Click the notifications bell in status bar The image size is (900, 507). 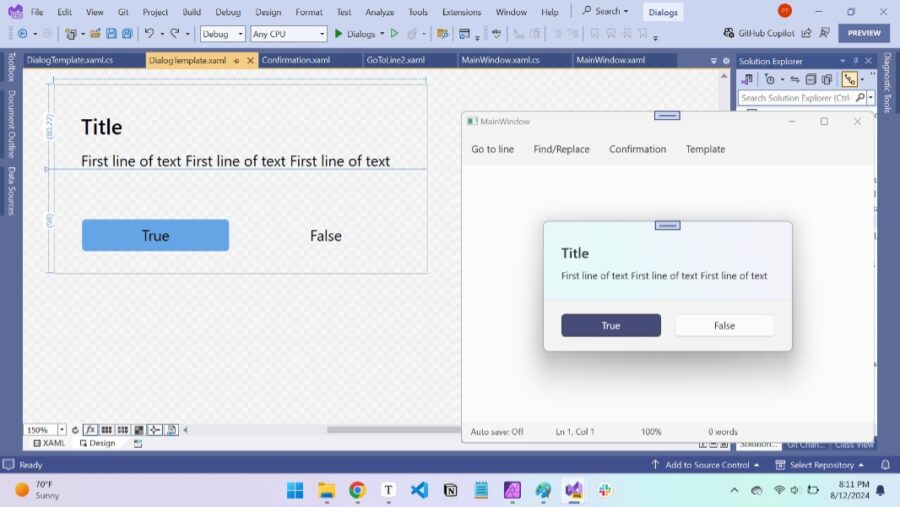click(886, 465)
